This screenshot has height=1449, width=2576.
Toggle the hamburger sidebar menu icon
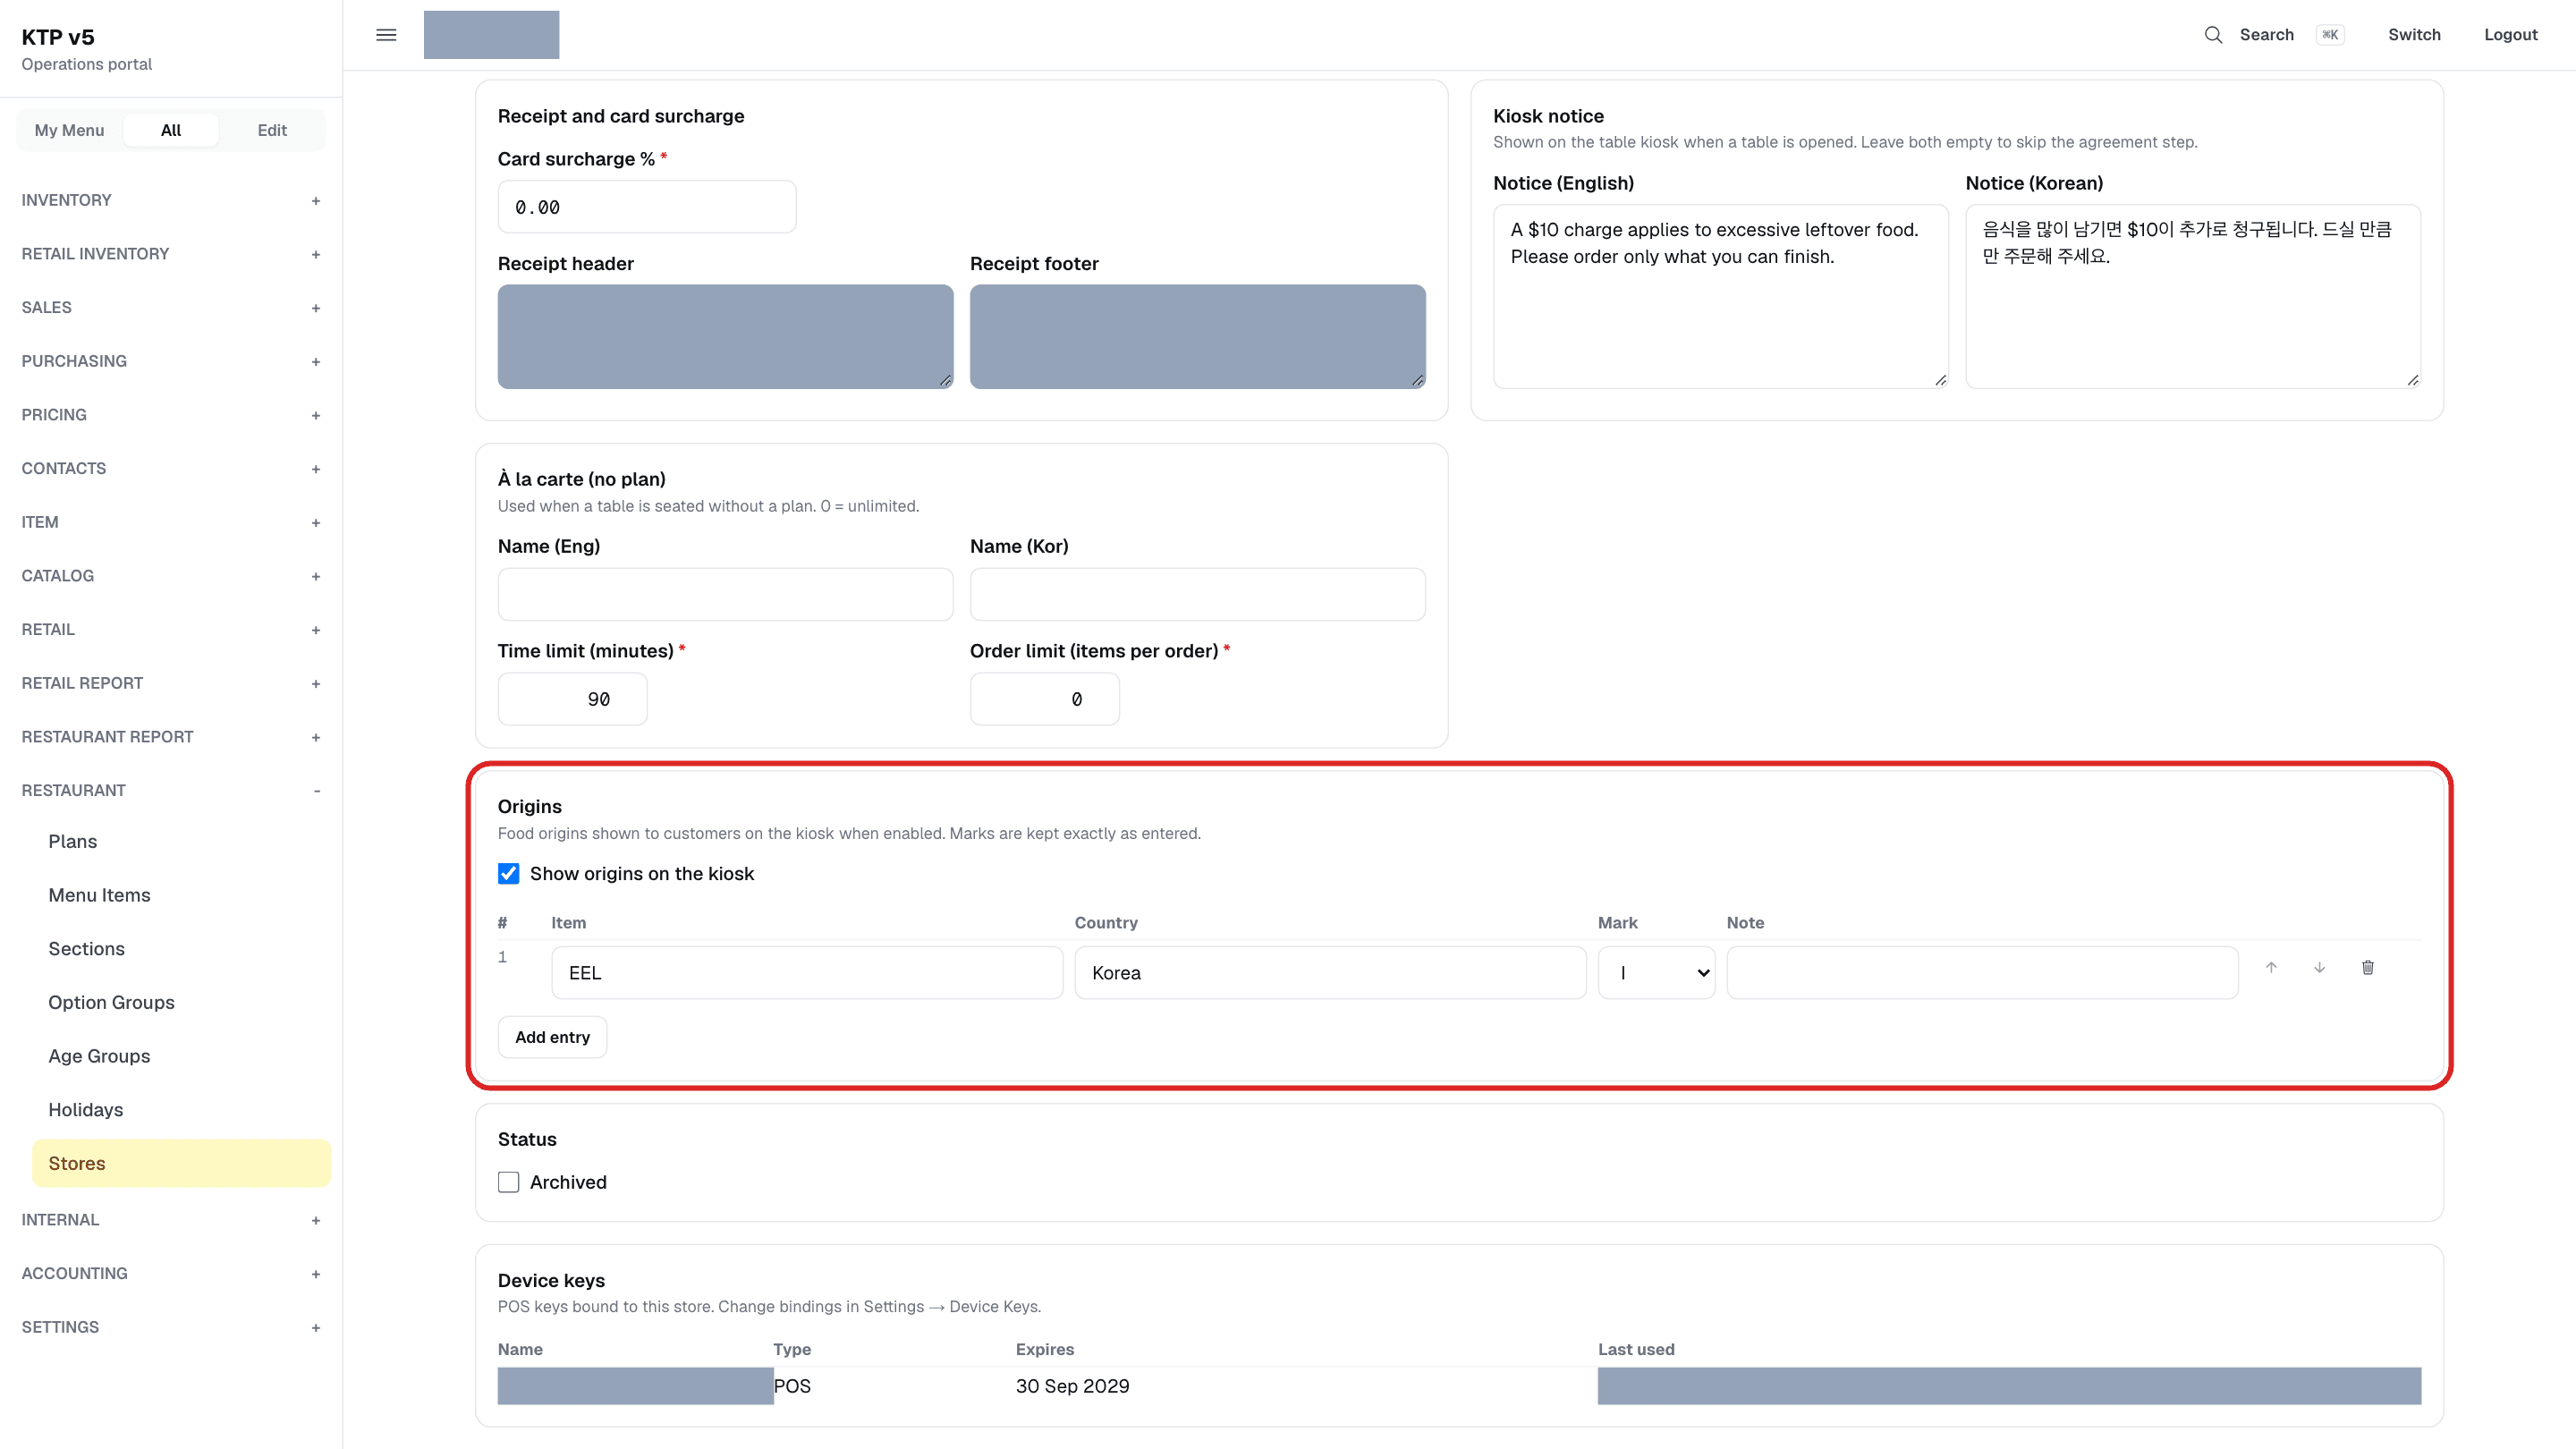point(386,35)
